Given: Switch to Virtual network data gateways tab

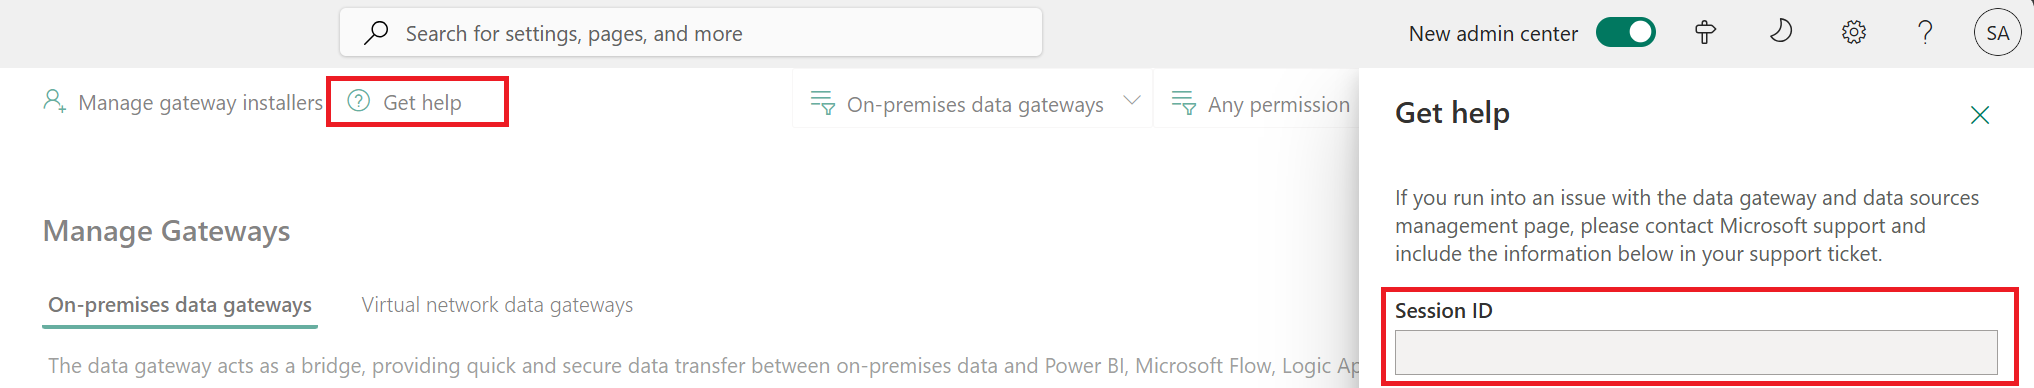Looking at the screenshot, I should [497, 305].
